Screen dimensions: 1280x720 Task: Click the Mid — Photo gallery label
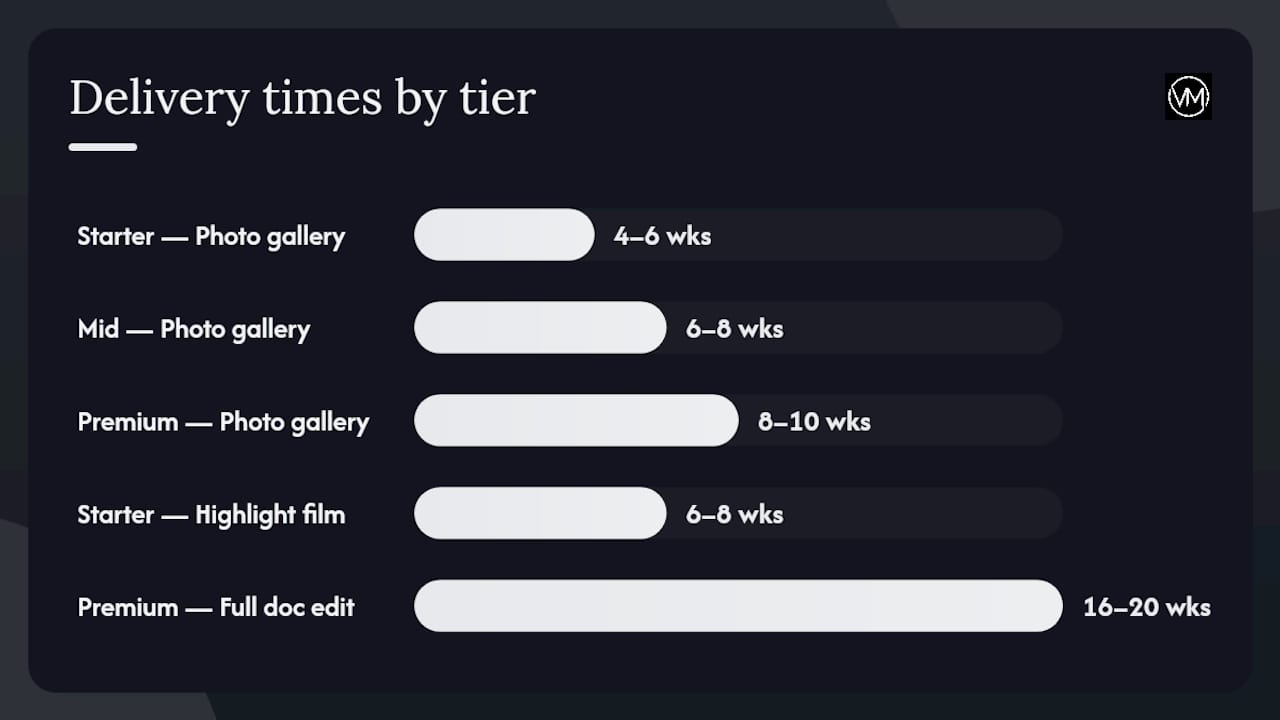click(x=194, y=329)
